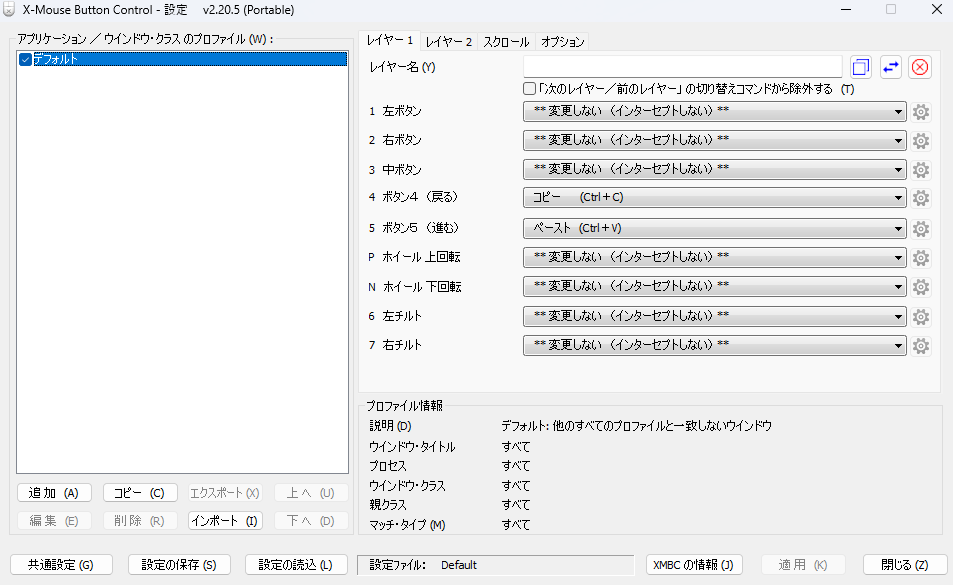Expand the ホイール下回転 action dropdown
953x585 pixels.
[x=714, y=286]
